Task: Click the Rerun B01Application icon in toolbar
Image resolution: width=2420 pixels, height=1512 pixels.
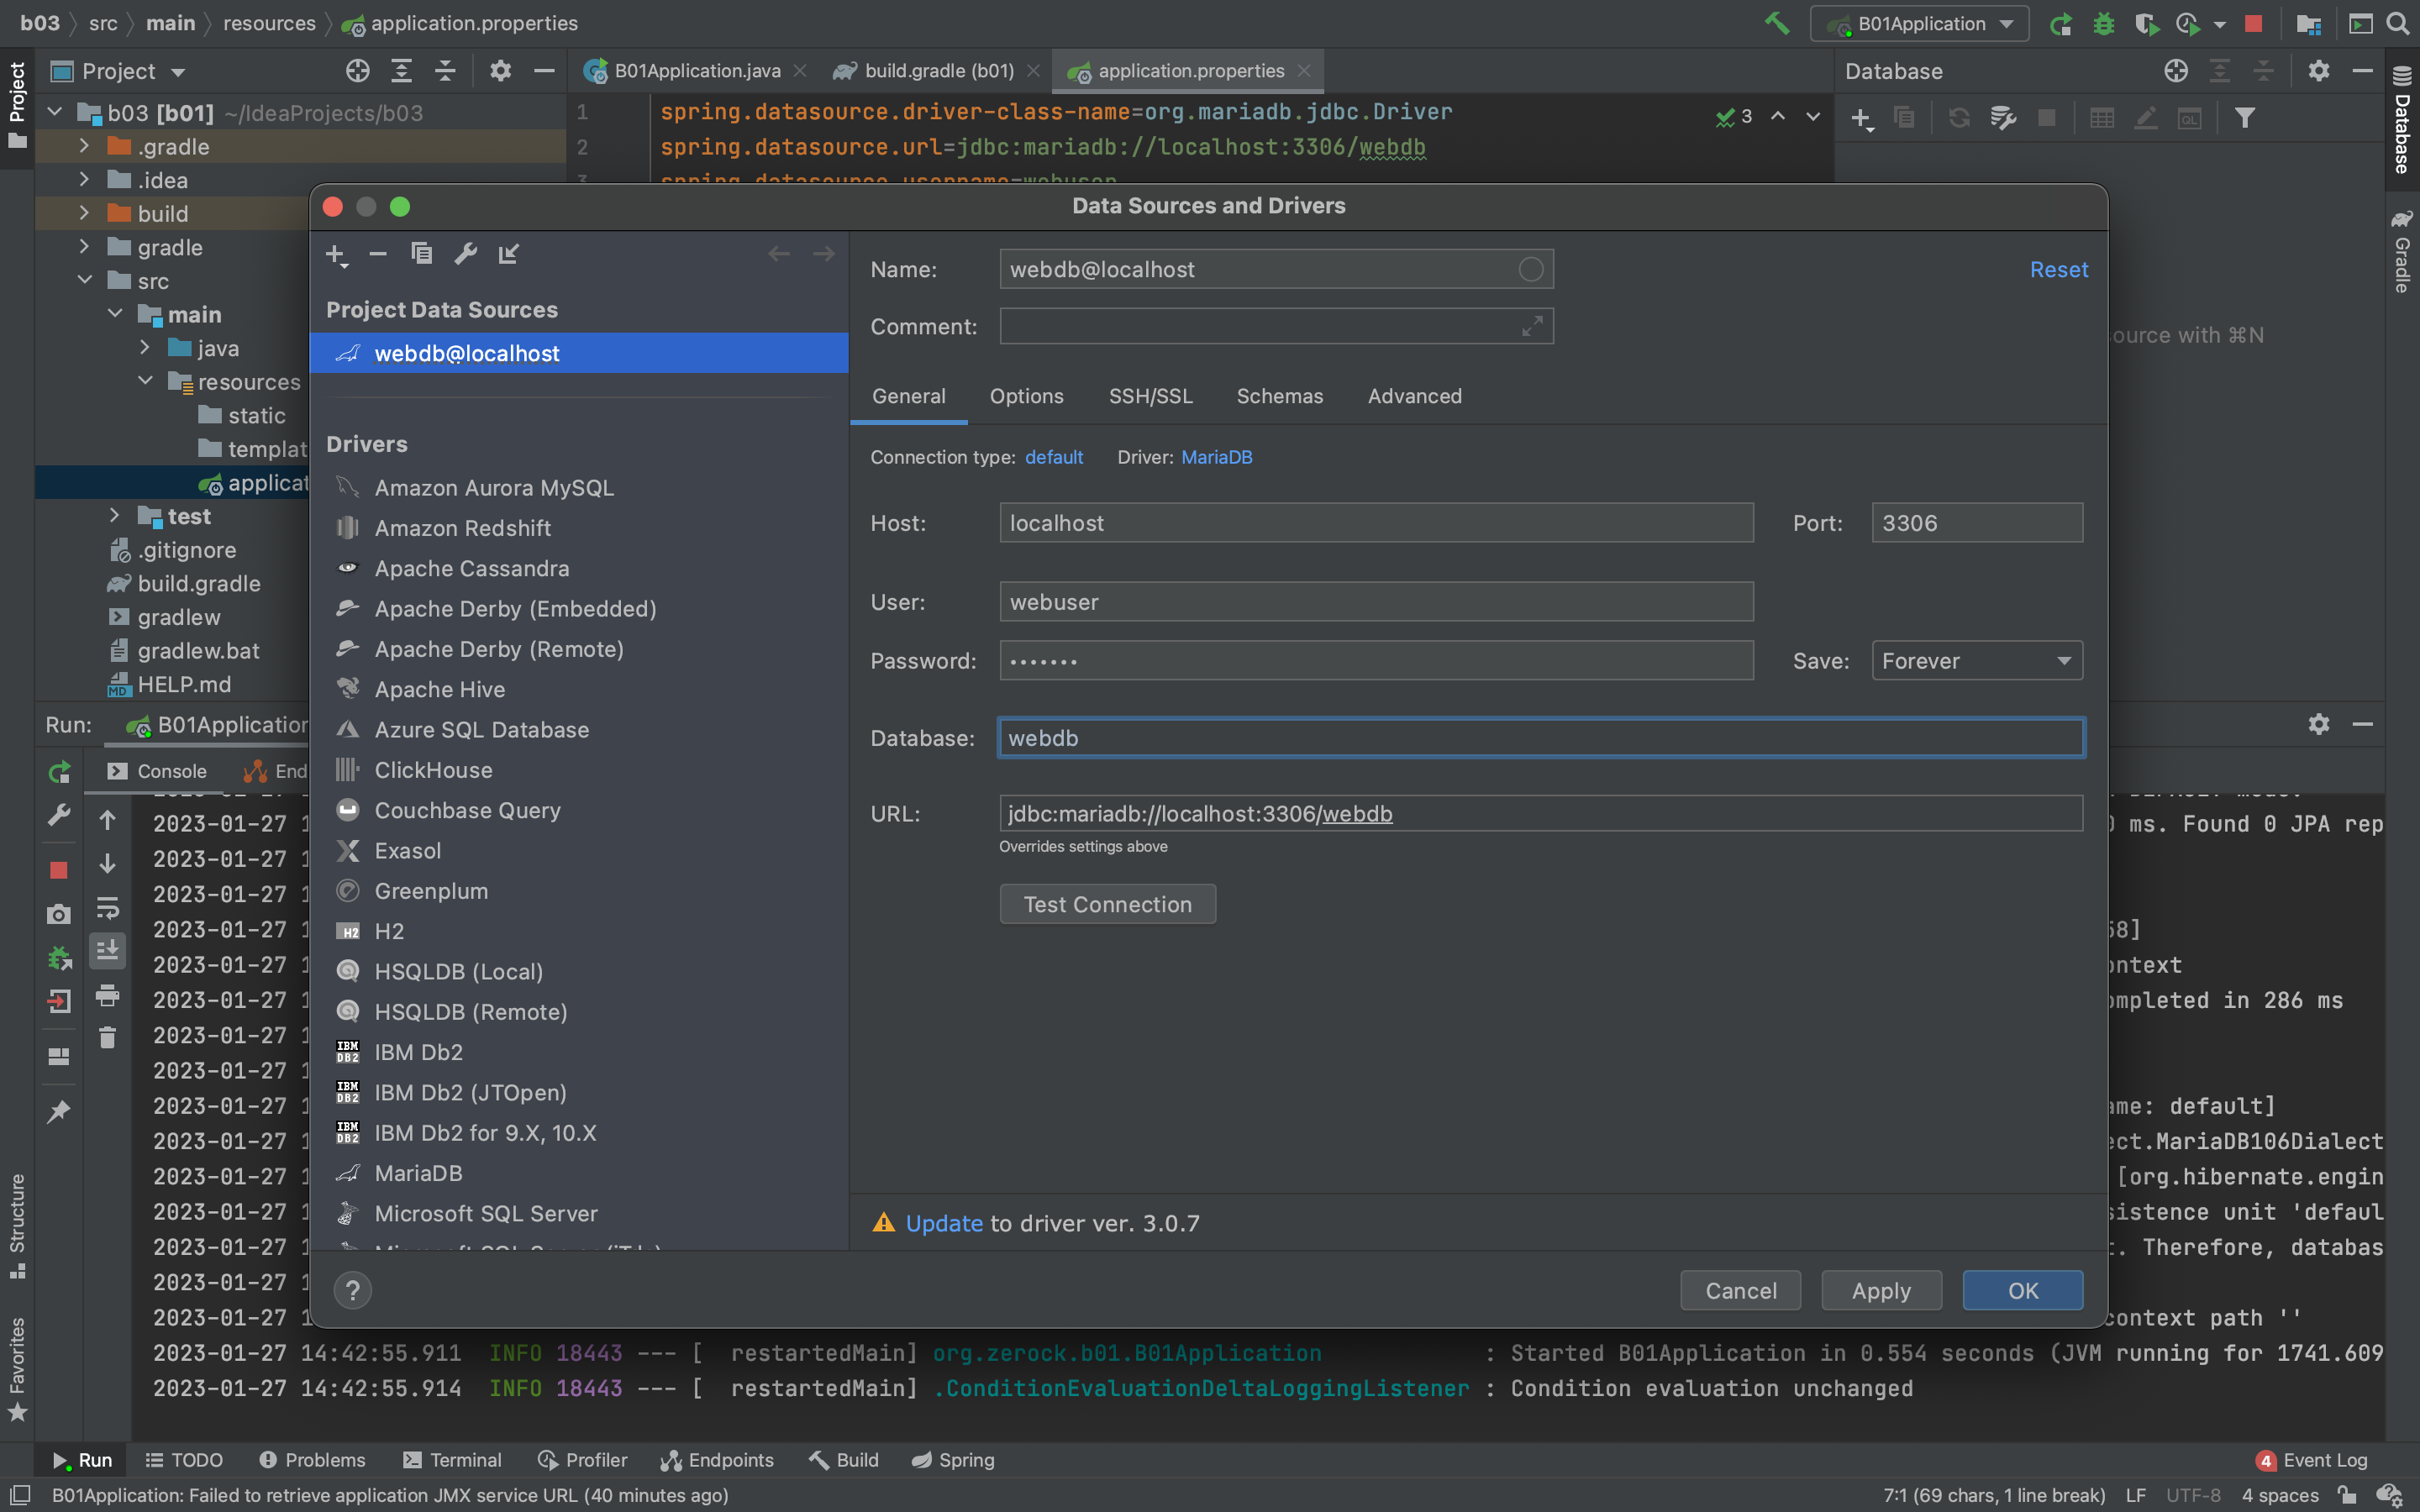Action: point(2060,24)
